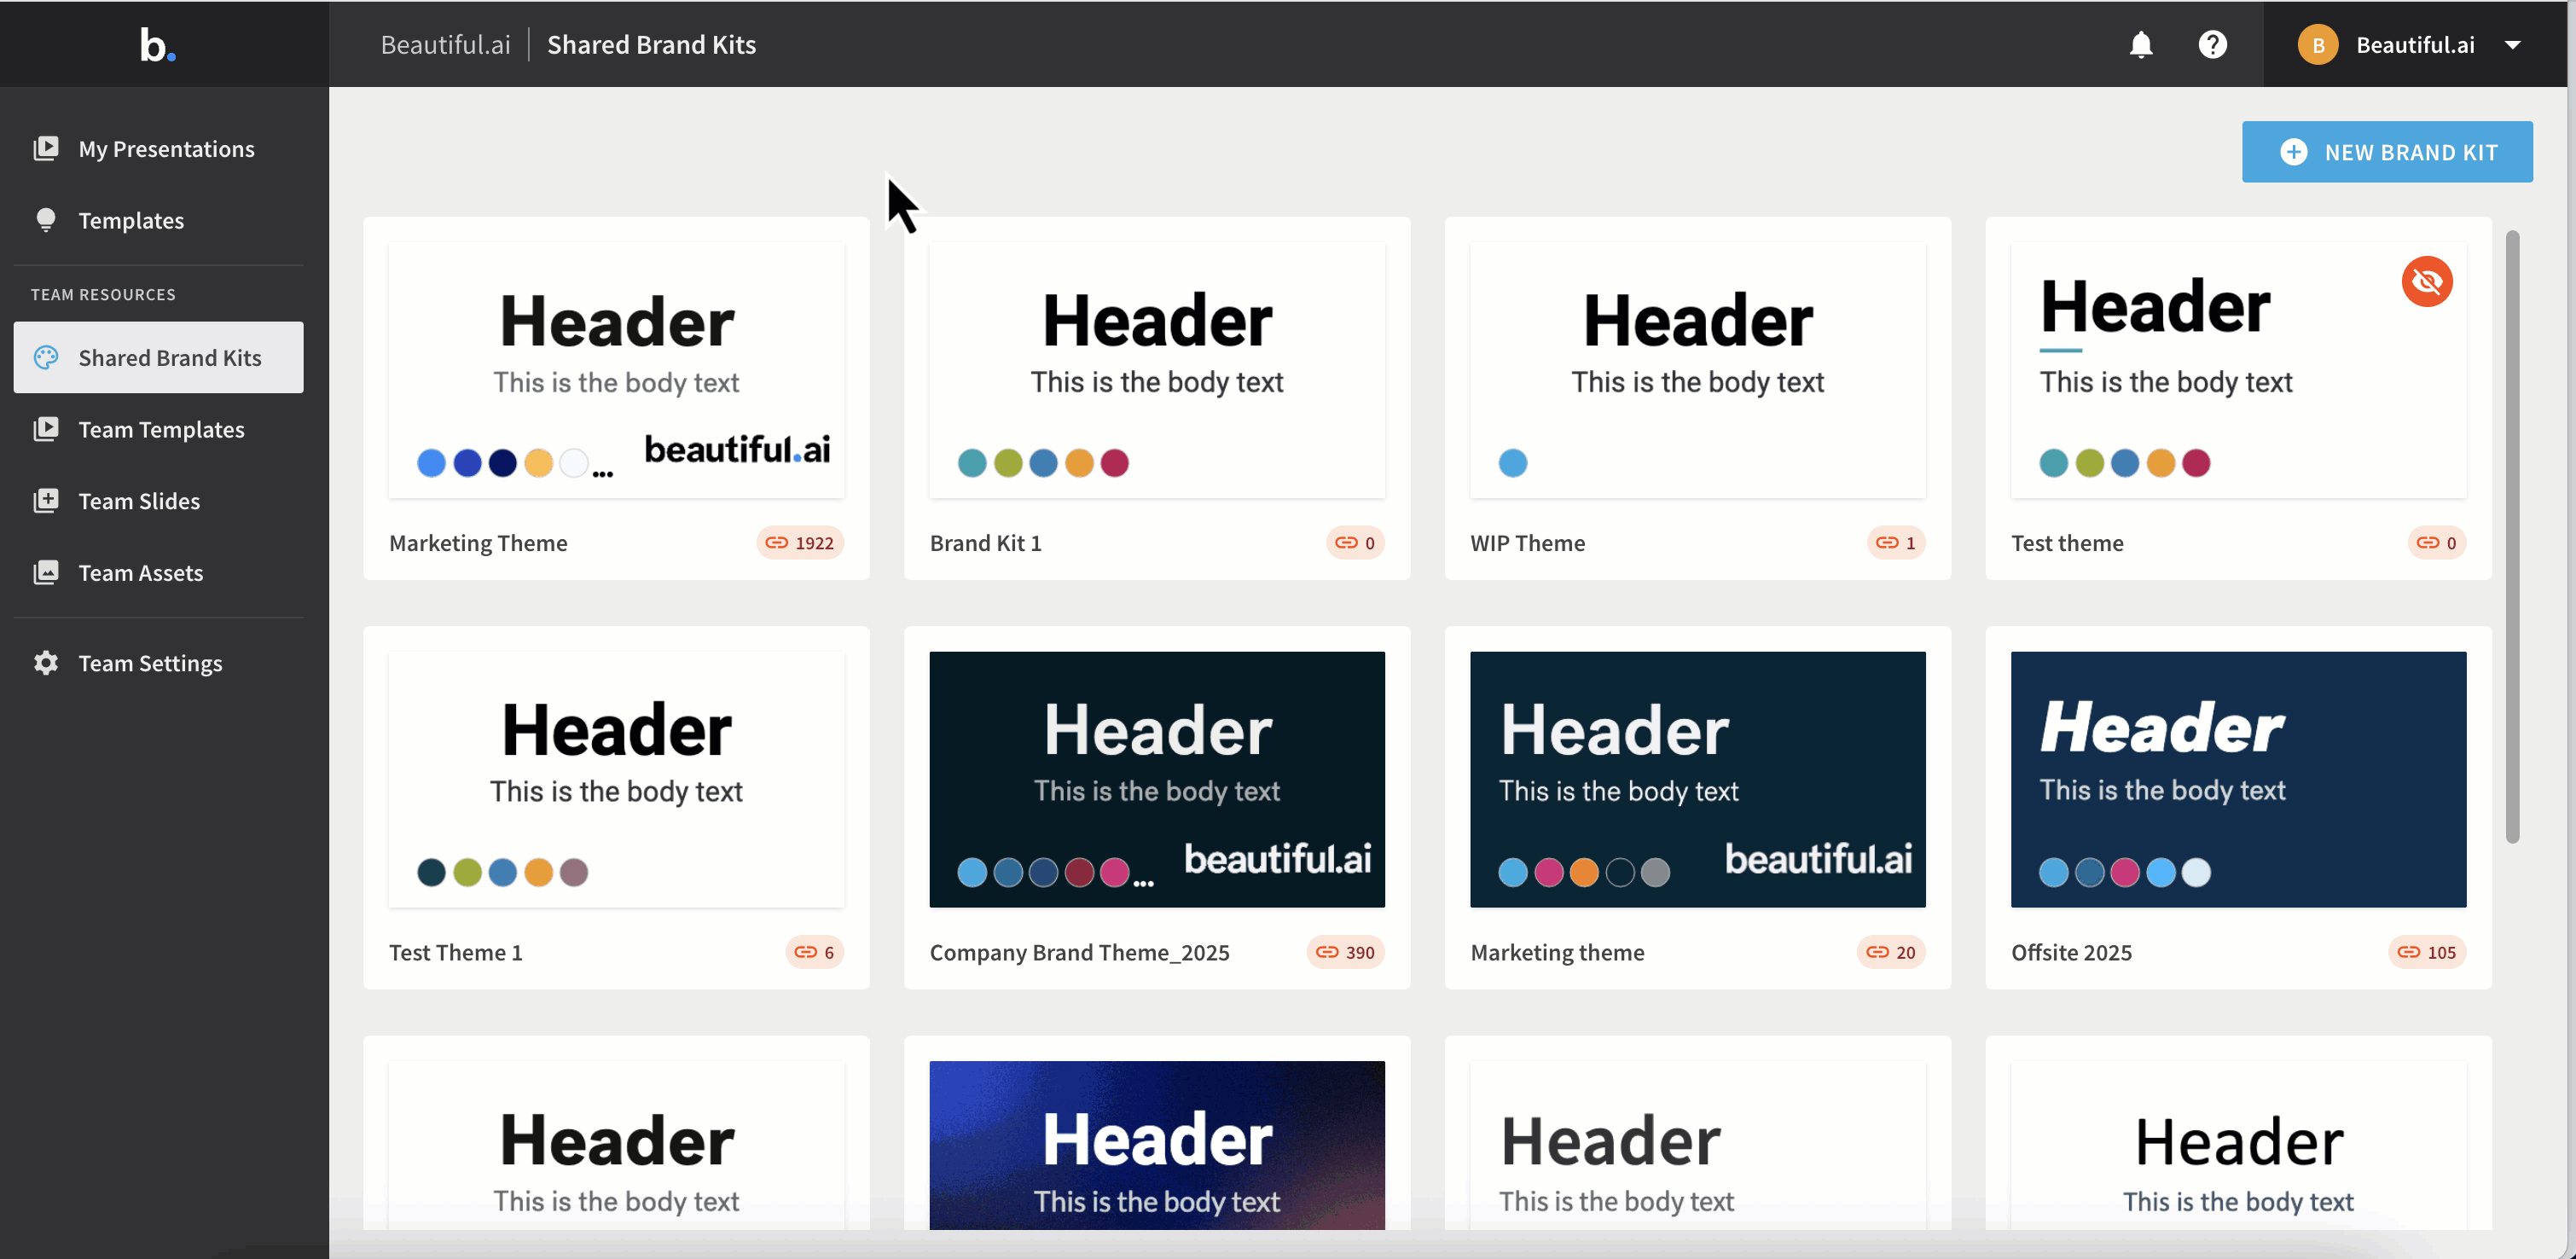This screenshot has width=2576, height=1259.
Task: Click the white swatch in Offsite 2025
Action: pyautogui.click(x=2196, y=872)
